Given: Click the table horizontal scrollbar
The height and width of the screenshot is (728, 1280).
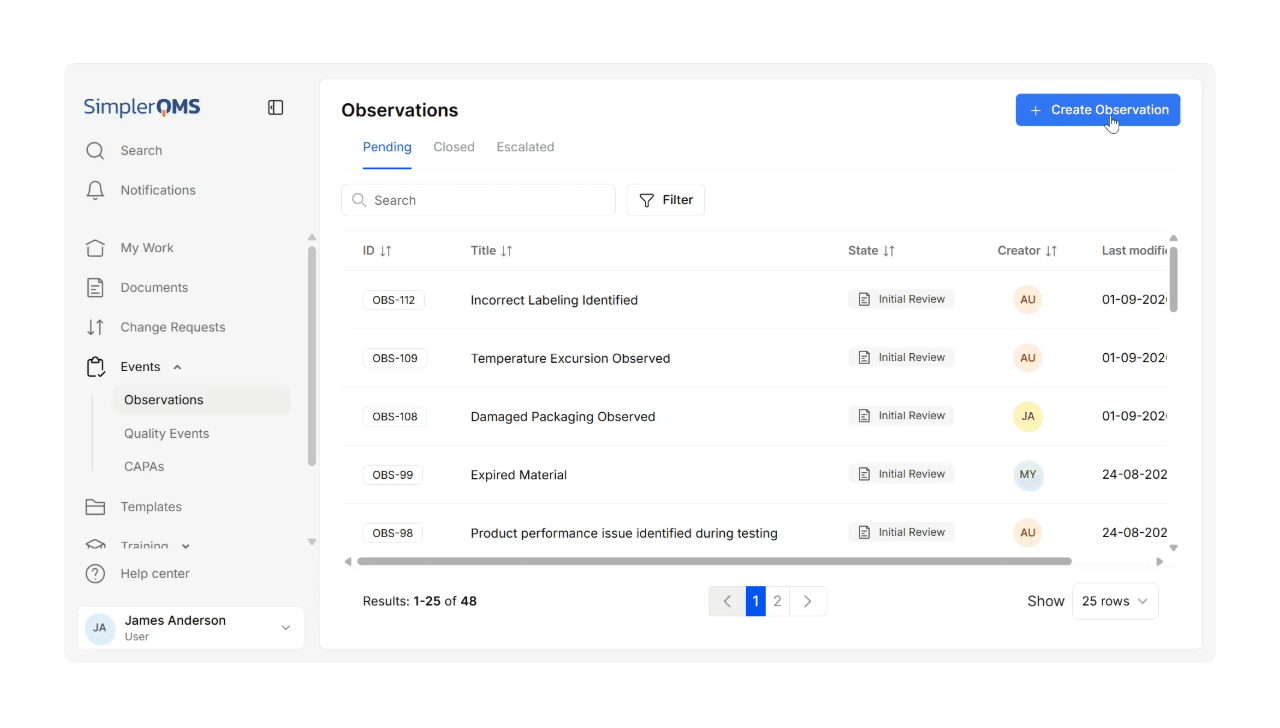Looking at the screenshot, I should point(714,562).
